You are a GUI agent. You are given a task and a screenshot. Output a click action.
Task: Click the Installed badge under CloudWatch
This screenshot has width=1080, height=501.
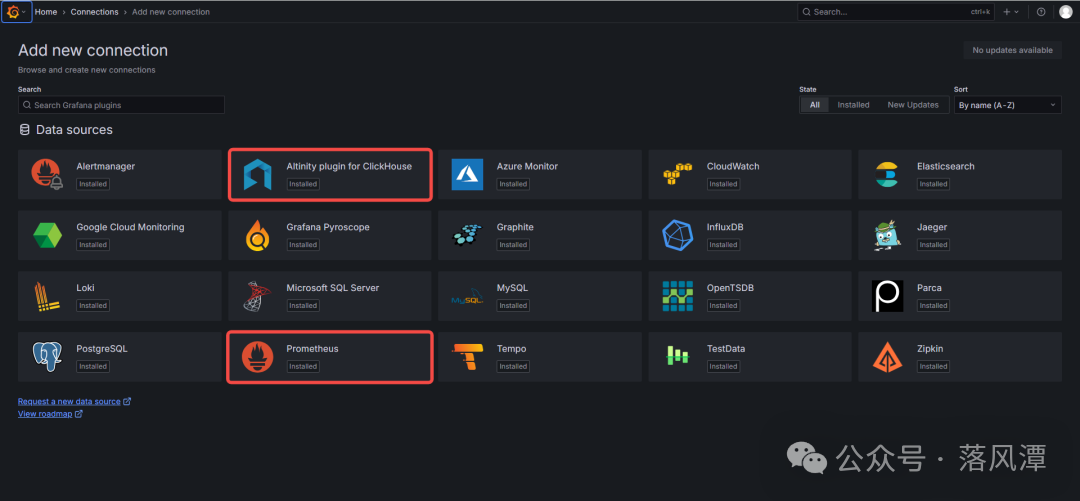click(723, 184)
